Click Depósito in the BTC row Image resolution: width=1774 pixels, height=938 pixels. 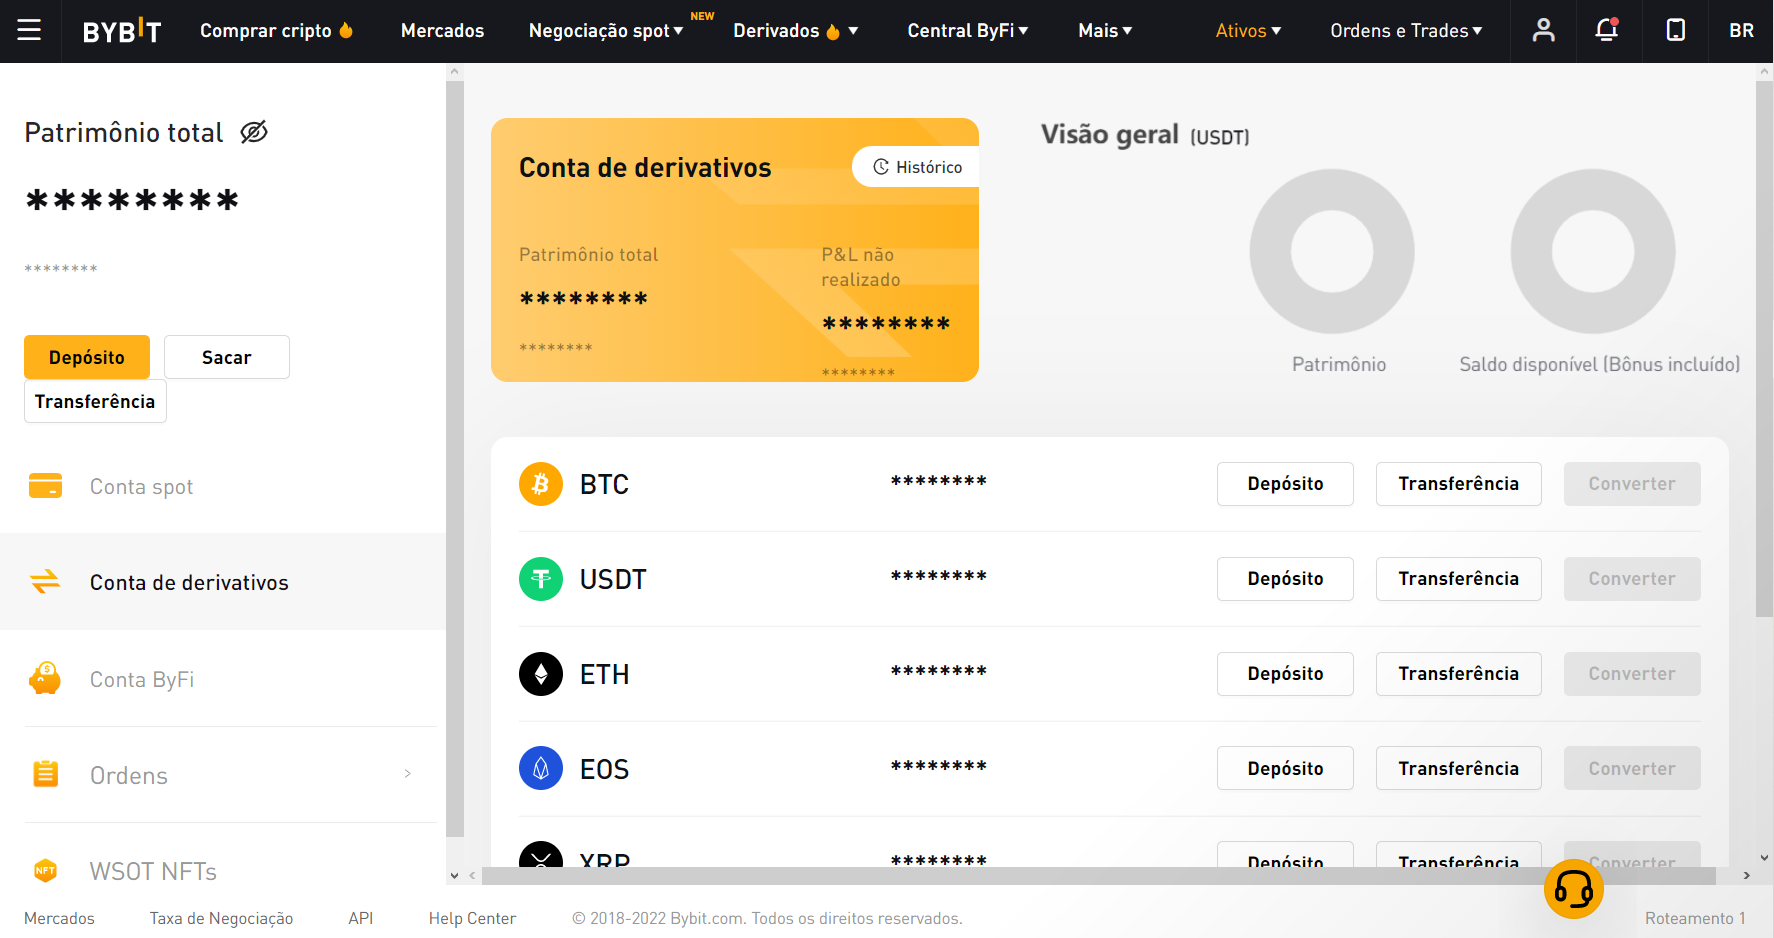(x=1285, y=484)
